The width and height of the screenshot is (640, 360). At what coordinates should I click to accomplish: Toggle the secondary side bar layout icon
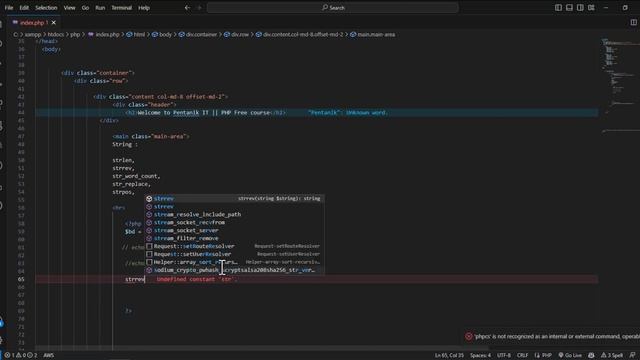pyautogui.click(x=580, y=7)
